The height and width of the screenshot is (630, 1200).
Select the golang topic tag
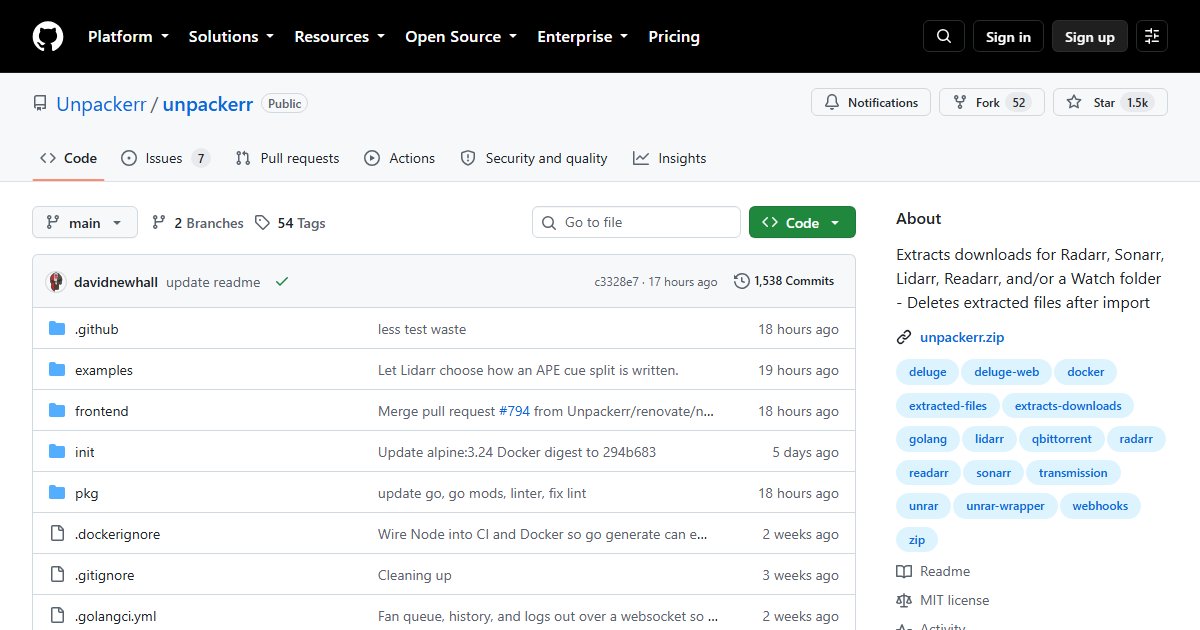point(928,439)
